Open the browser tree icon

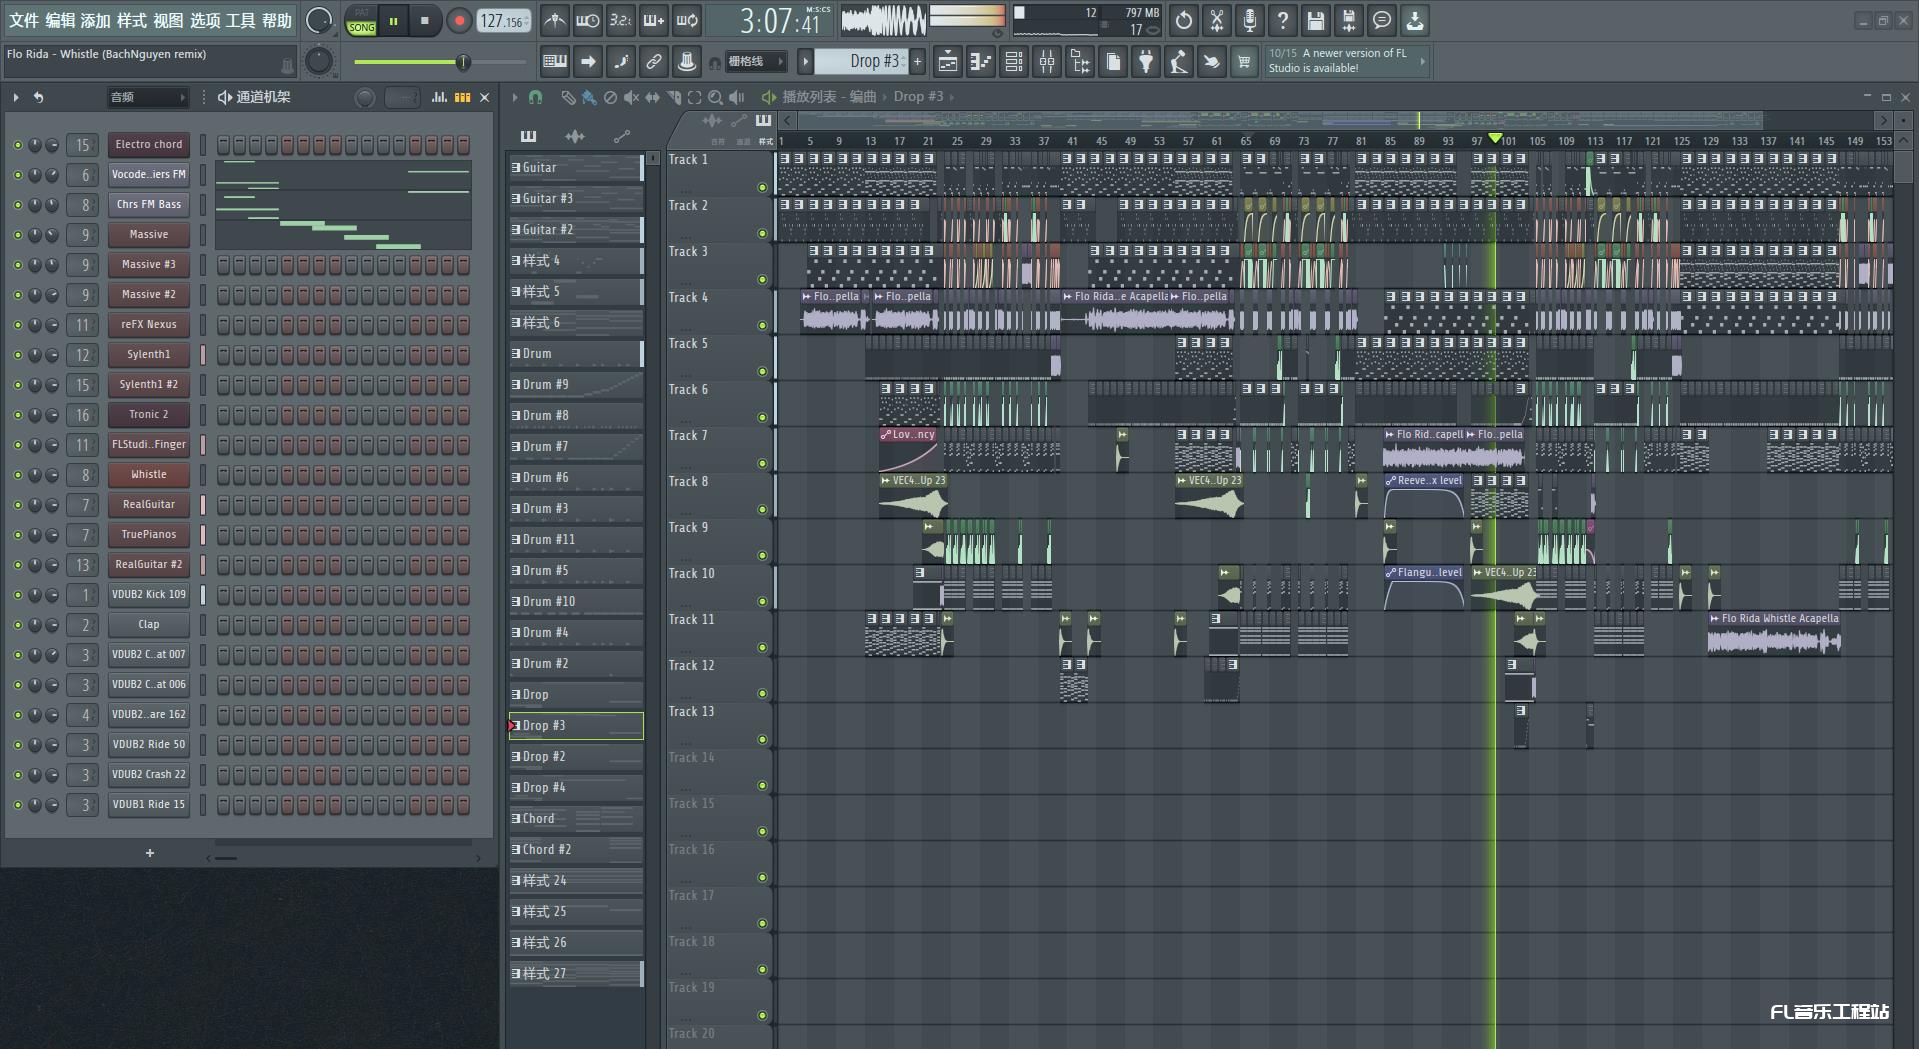tap(1080, 62)
